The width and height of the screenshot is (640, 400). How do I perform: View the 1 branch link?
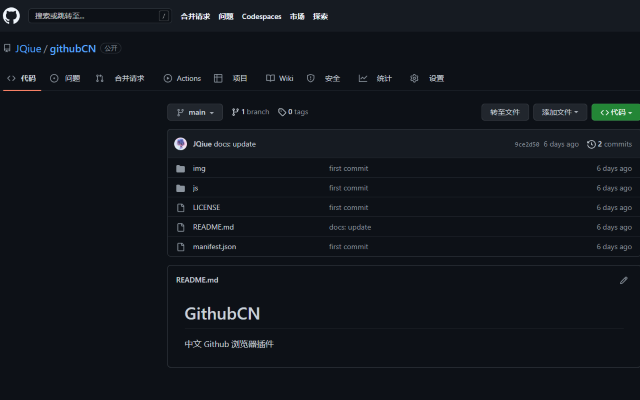click(250, 112)
